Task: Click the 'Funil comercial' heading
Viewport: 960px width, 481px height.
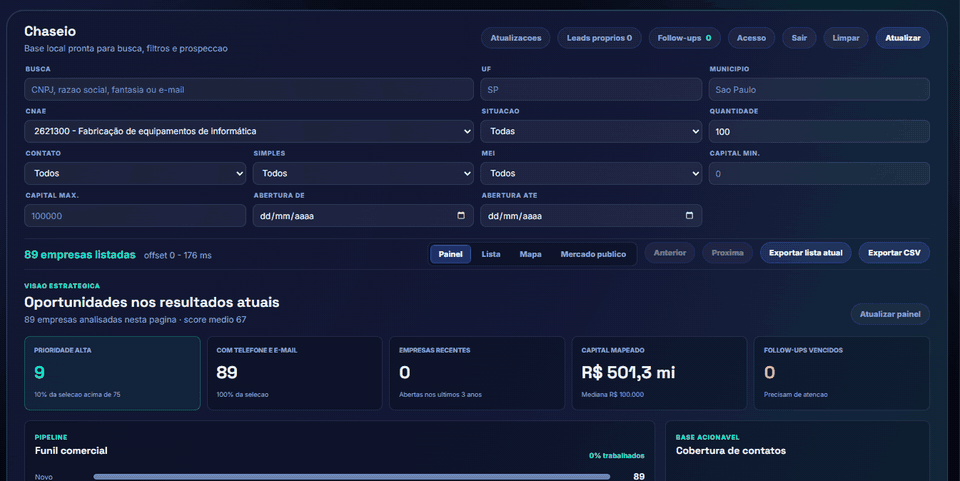Action: click(x=71, y=450)
